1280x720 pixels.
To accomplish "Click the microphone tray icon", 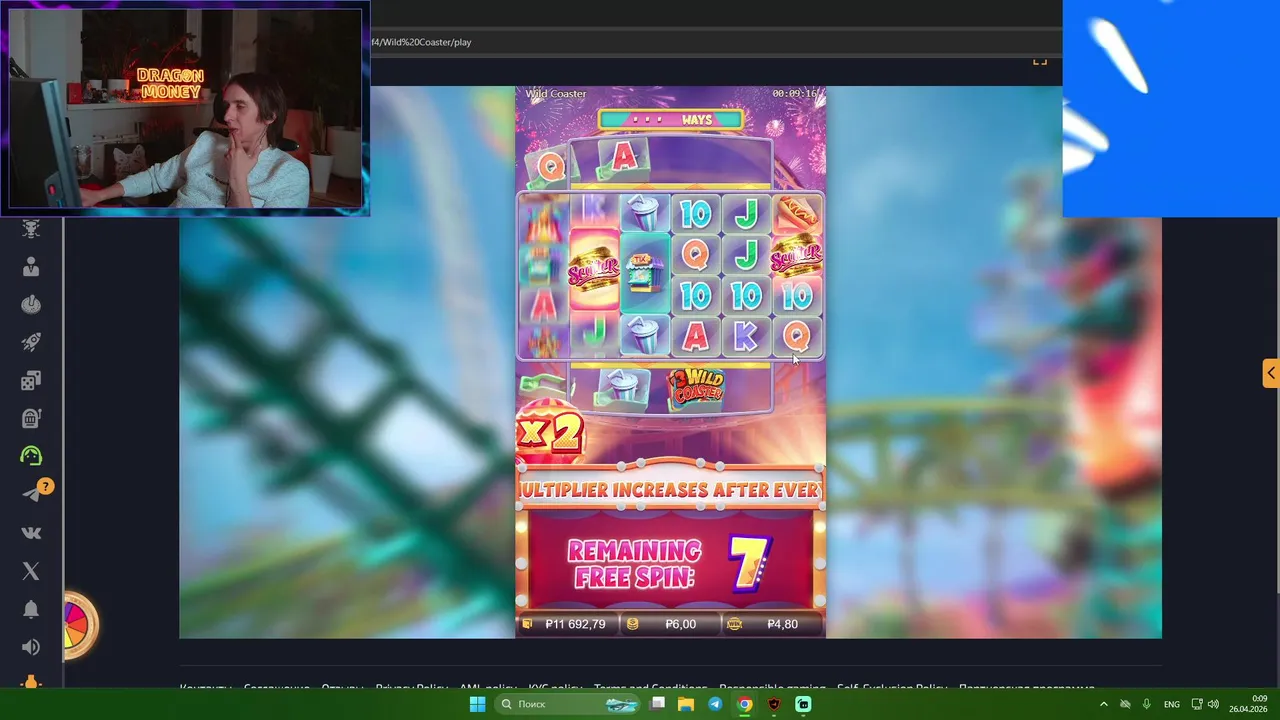I will point(1147,704).
